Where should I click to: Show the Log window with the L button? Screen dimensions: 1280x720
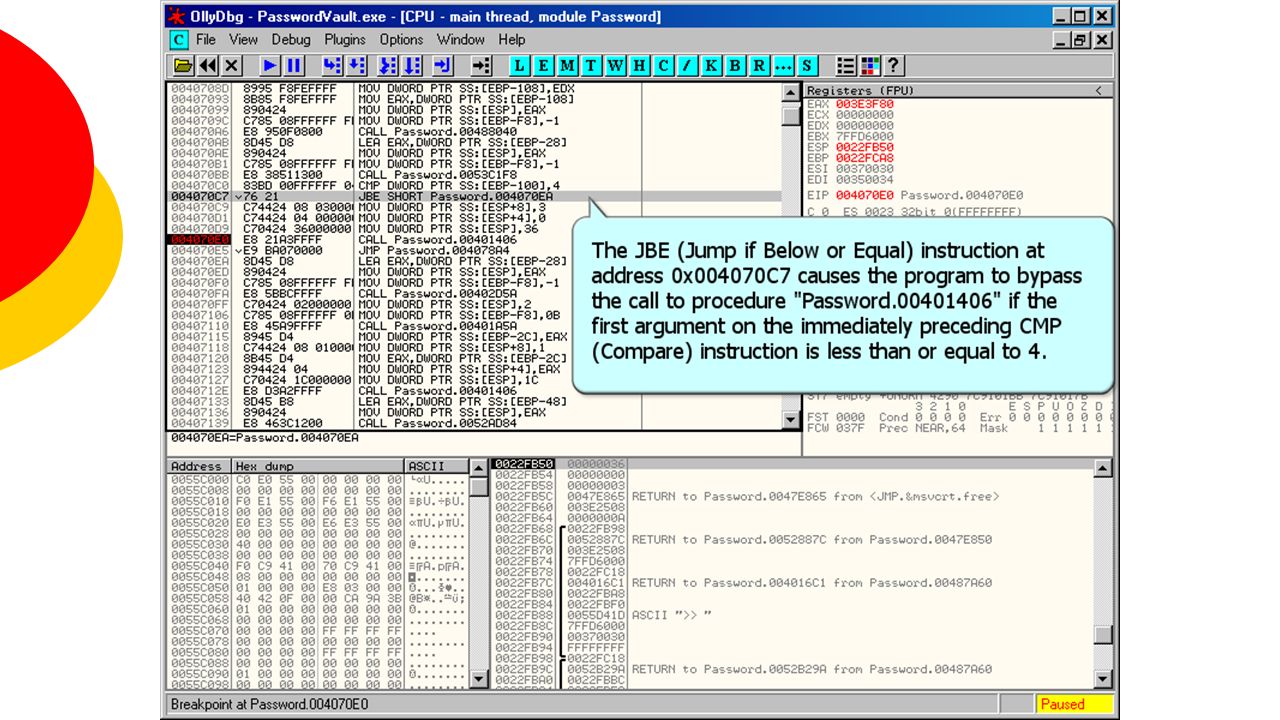tap(520, 66)
